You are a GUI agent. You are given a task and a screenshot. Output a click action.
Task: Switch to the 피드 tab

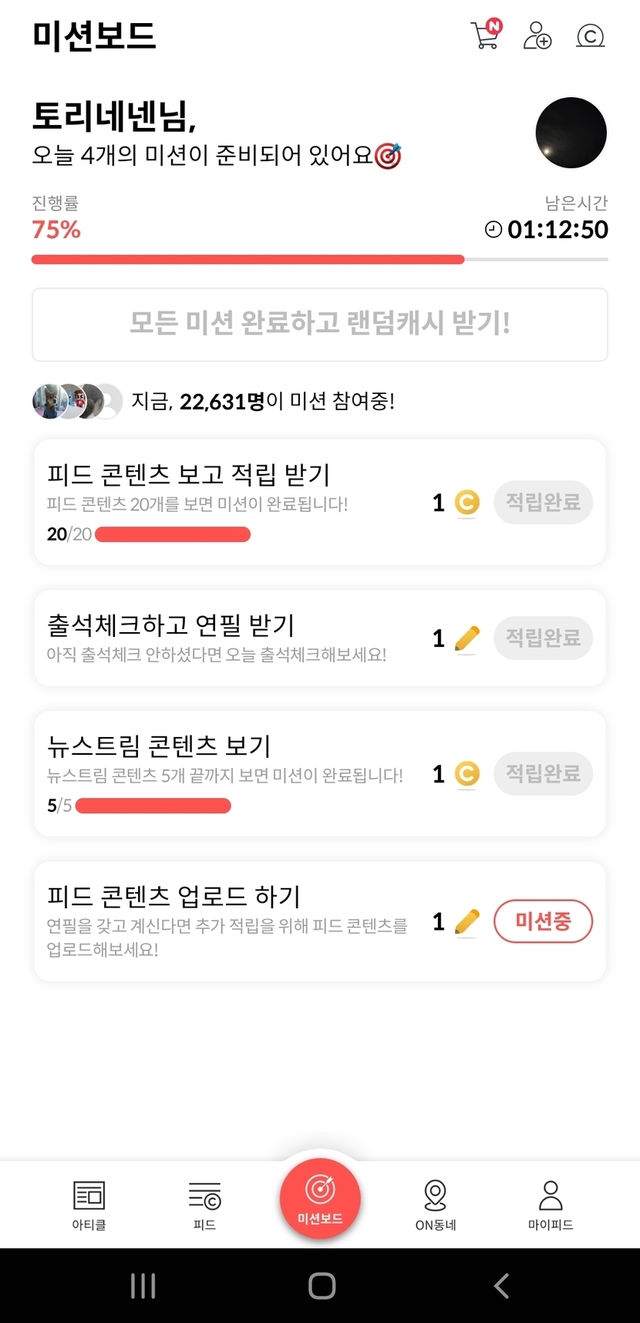(x=204, y=1203)
